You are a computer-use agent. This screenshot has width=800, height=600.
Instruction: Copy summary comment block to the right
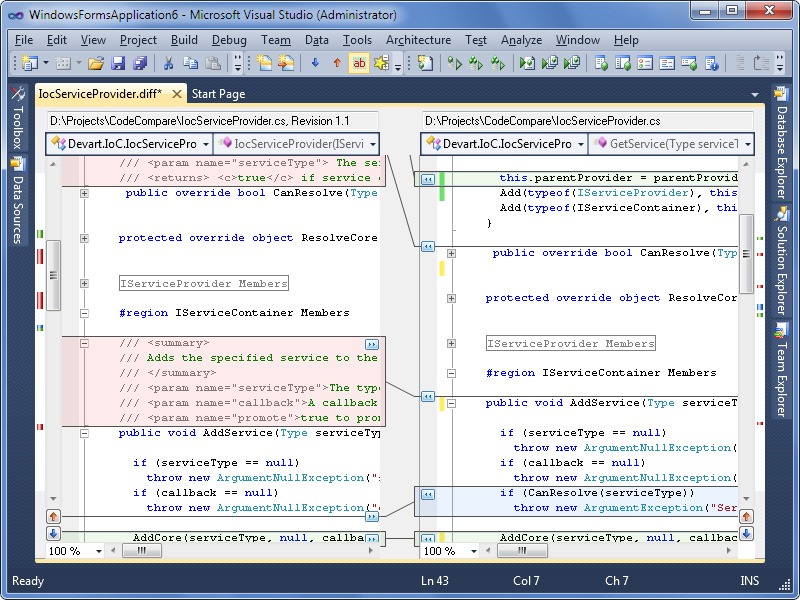tap(372, 343)
